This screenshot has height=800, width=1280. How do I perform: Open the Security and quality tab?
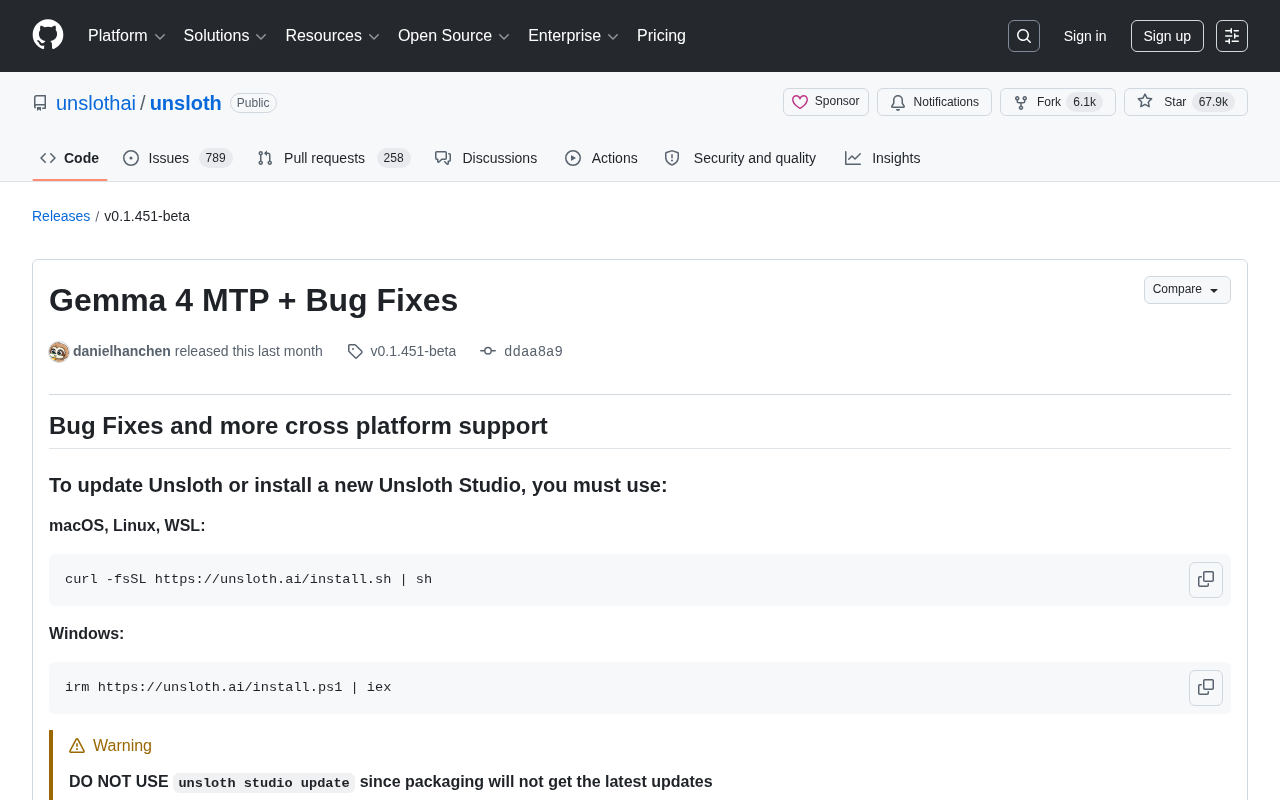click(740, 158)
